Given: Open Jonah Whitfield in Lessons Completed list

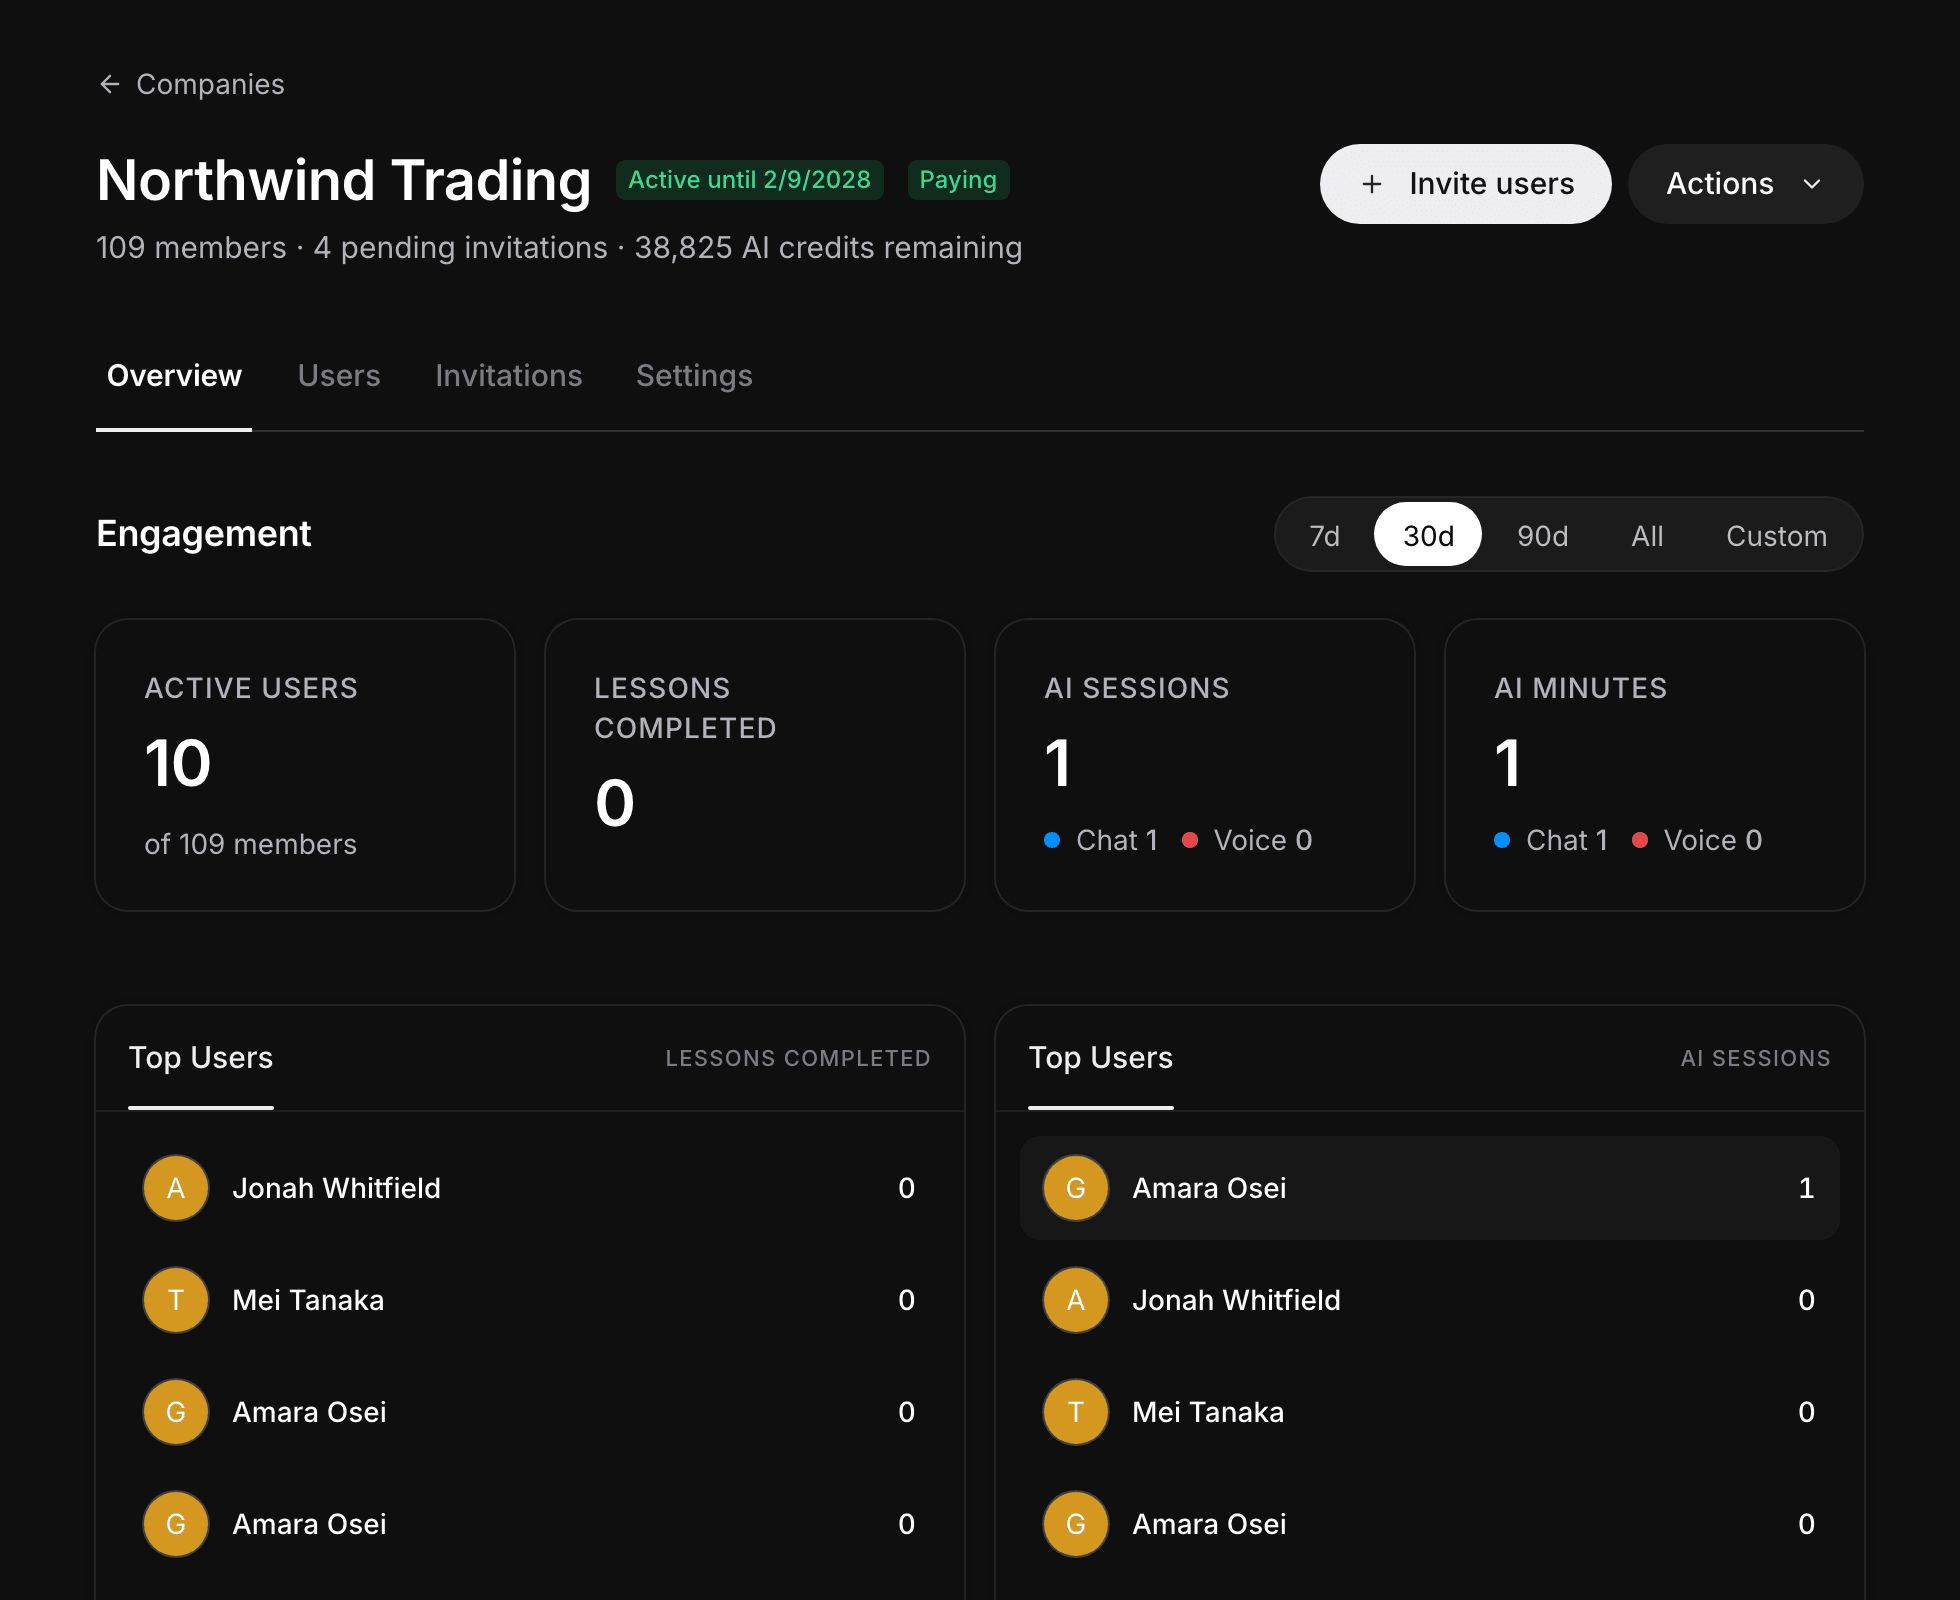Looking at the screenshot, I should (530, 1188).
